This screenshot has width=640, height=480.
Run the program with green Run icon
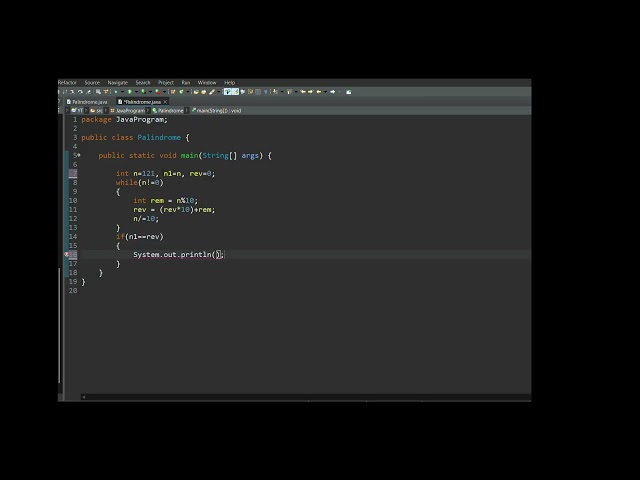tap(129, 92)
